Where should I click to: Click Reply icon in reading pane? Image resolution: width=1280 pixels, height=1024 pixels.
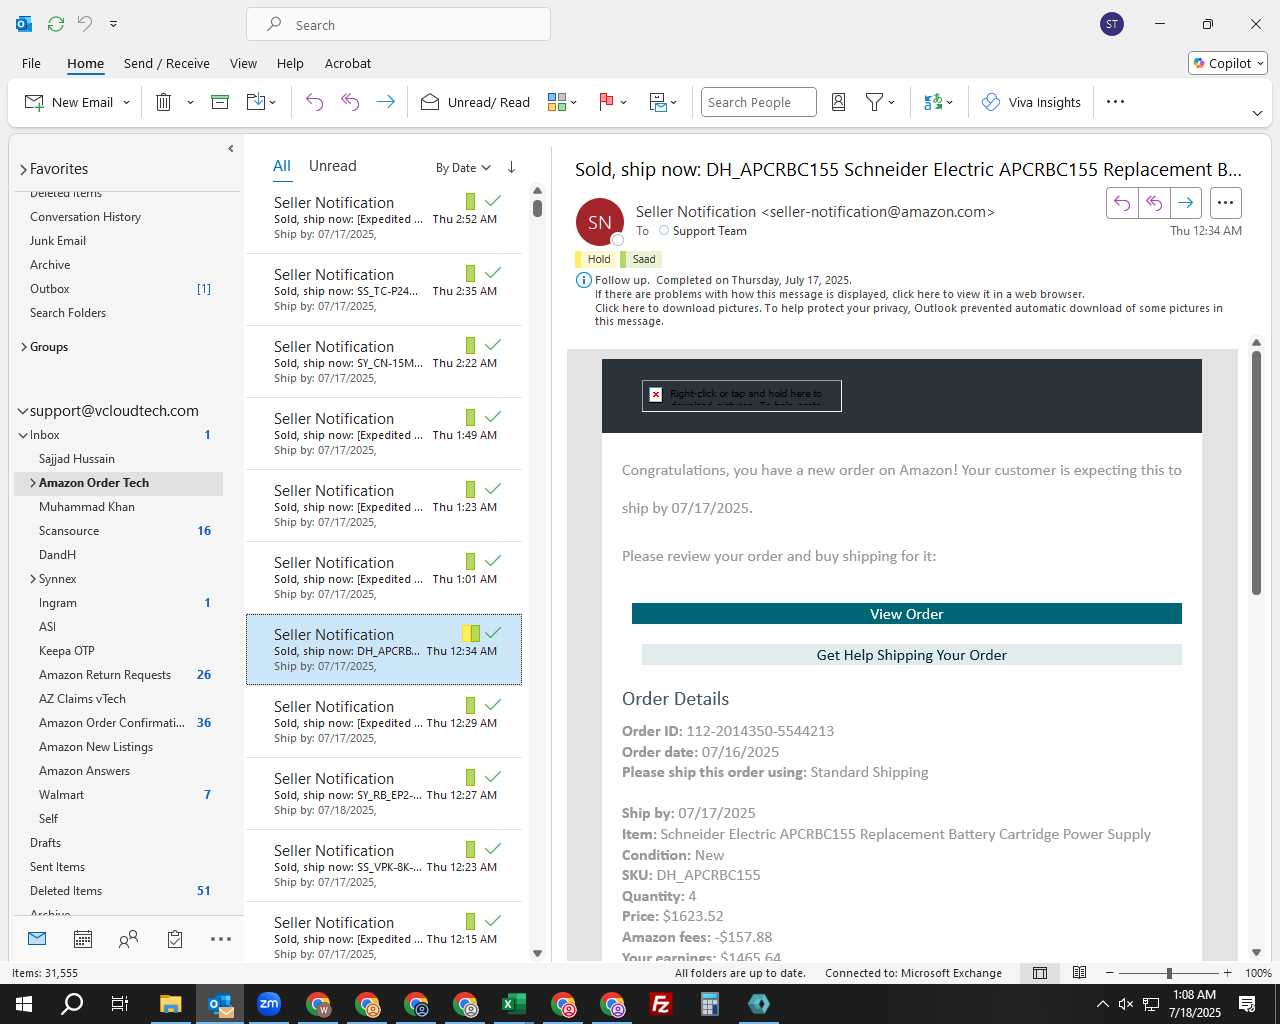click(x=1122, y=203)
